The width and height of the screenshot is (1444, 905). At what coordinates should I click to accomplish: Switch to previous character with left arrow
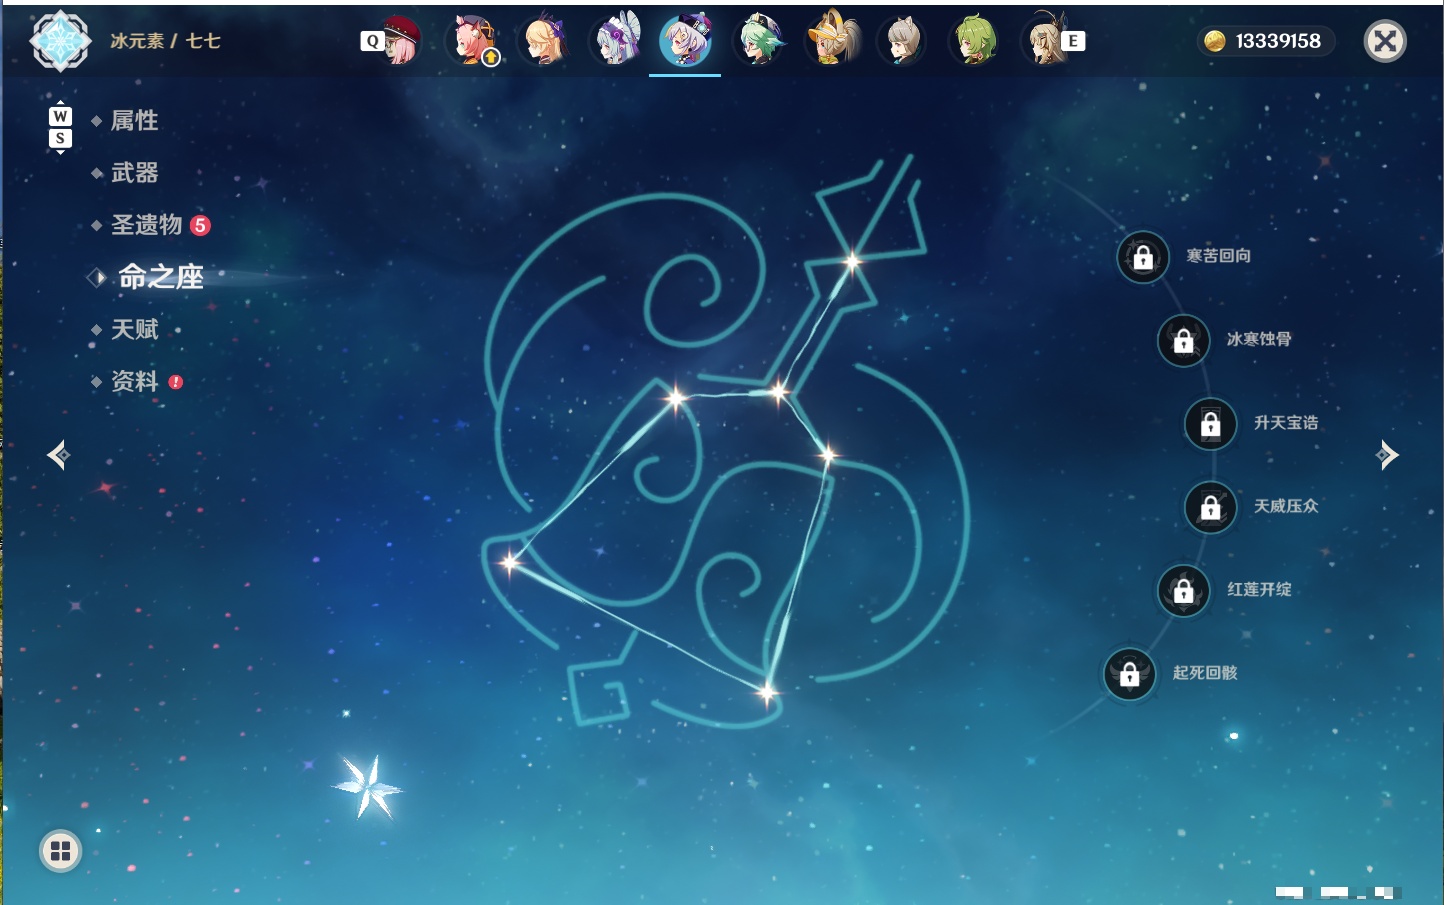coord(58,455)
